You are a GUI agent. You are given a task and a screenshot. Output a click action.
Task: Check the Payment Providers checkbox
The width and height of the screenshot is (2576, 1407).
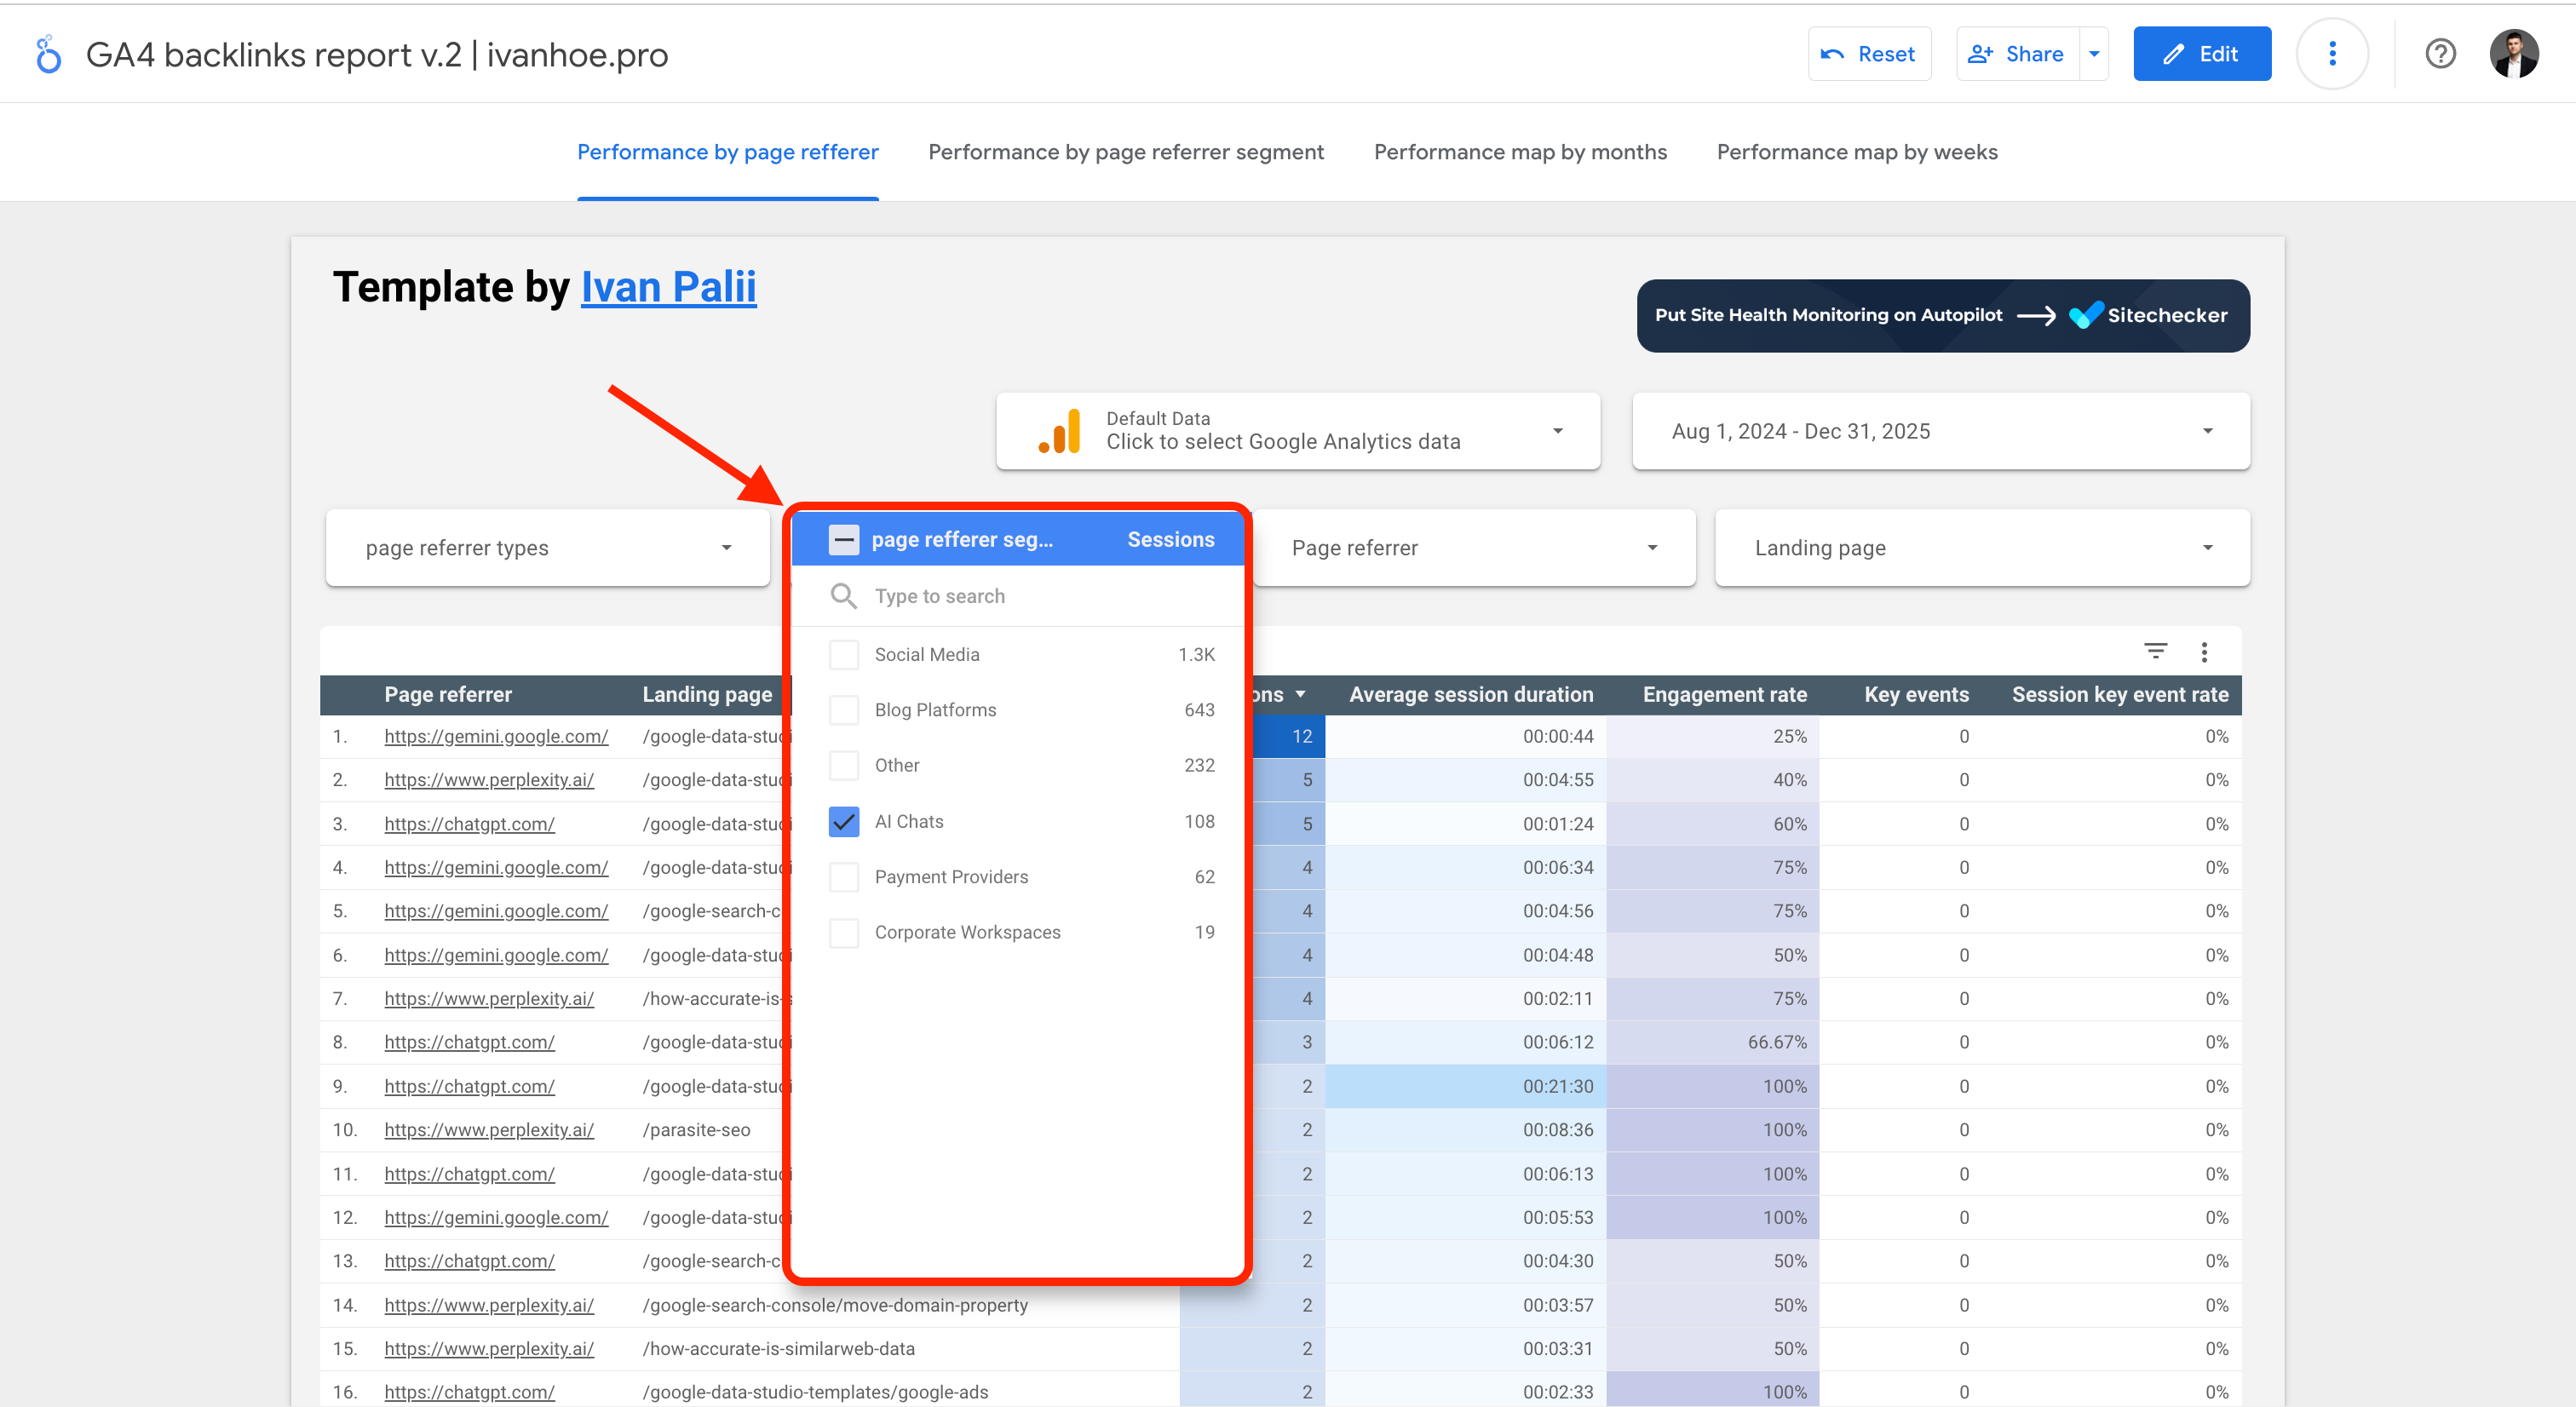(x=844, y=877)
